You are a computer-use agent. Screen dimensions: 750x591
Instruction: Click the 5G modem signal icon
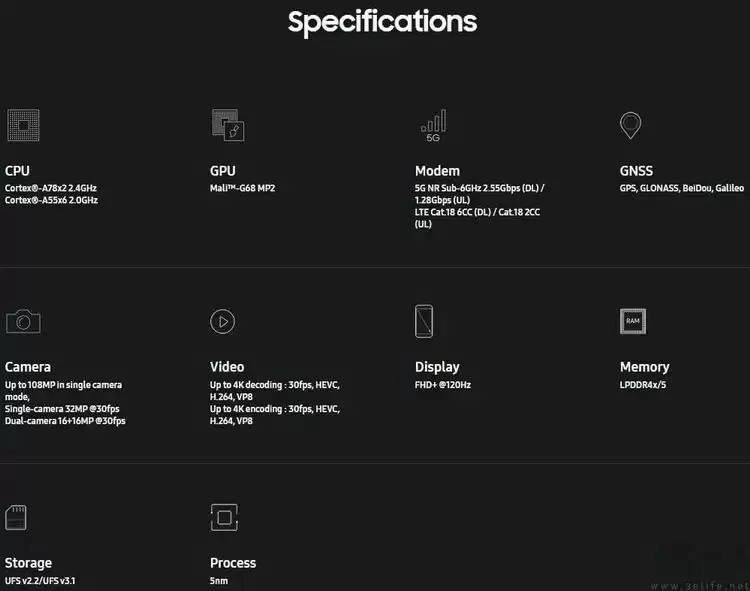433,125
